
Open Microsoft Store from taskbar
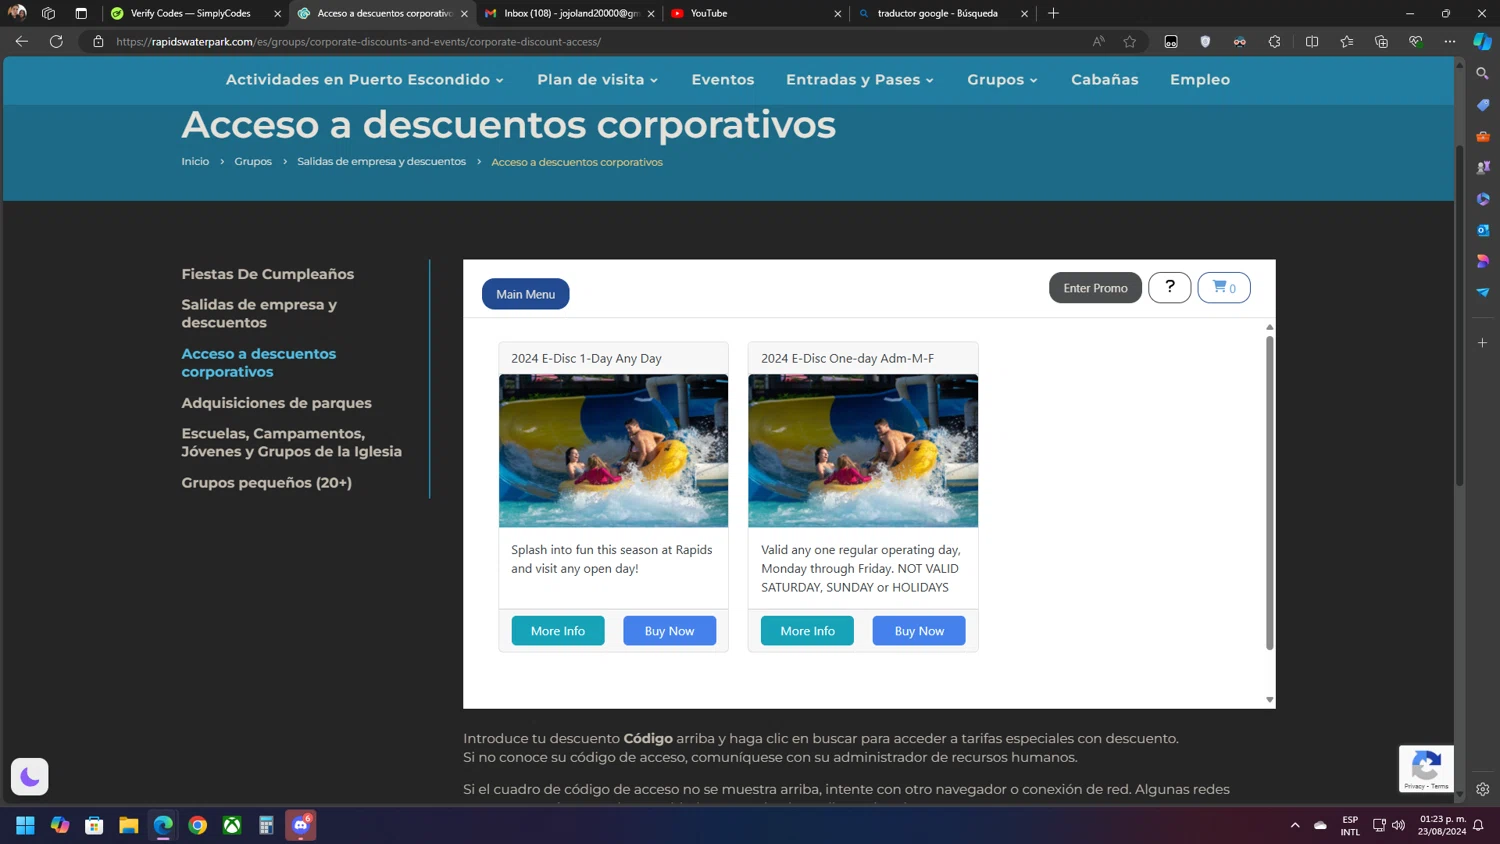[94, 825]
